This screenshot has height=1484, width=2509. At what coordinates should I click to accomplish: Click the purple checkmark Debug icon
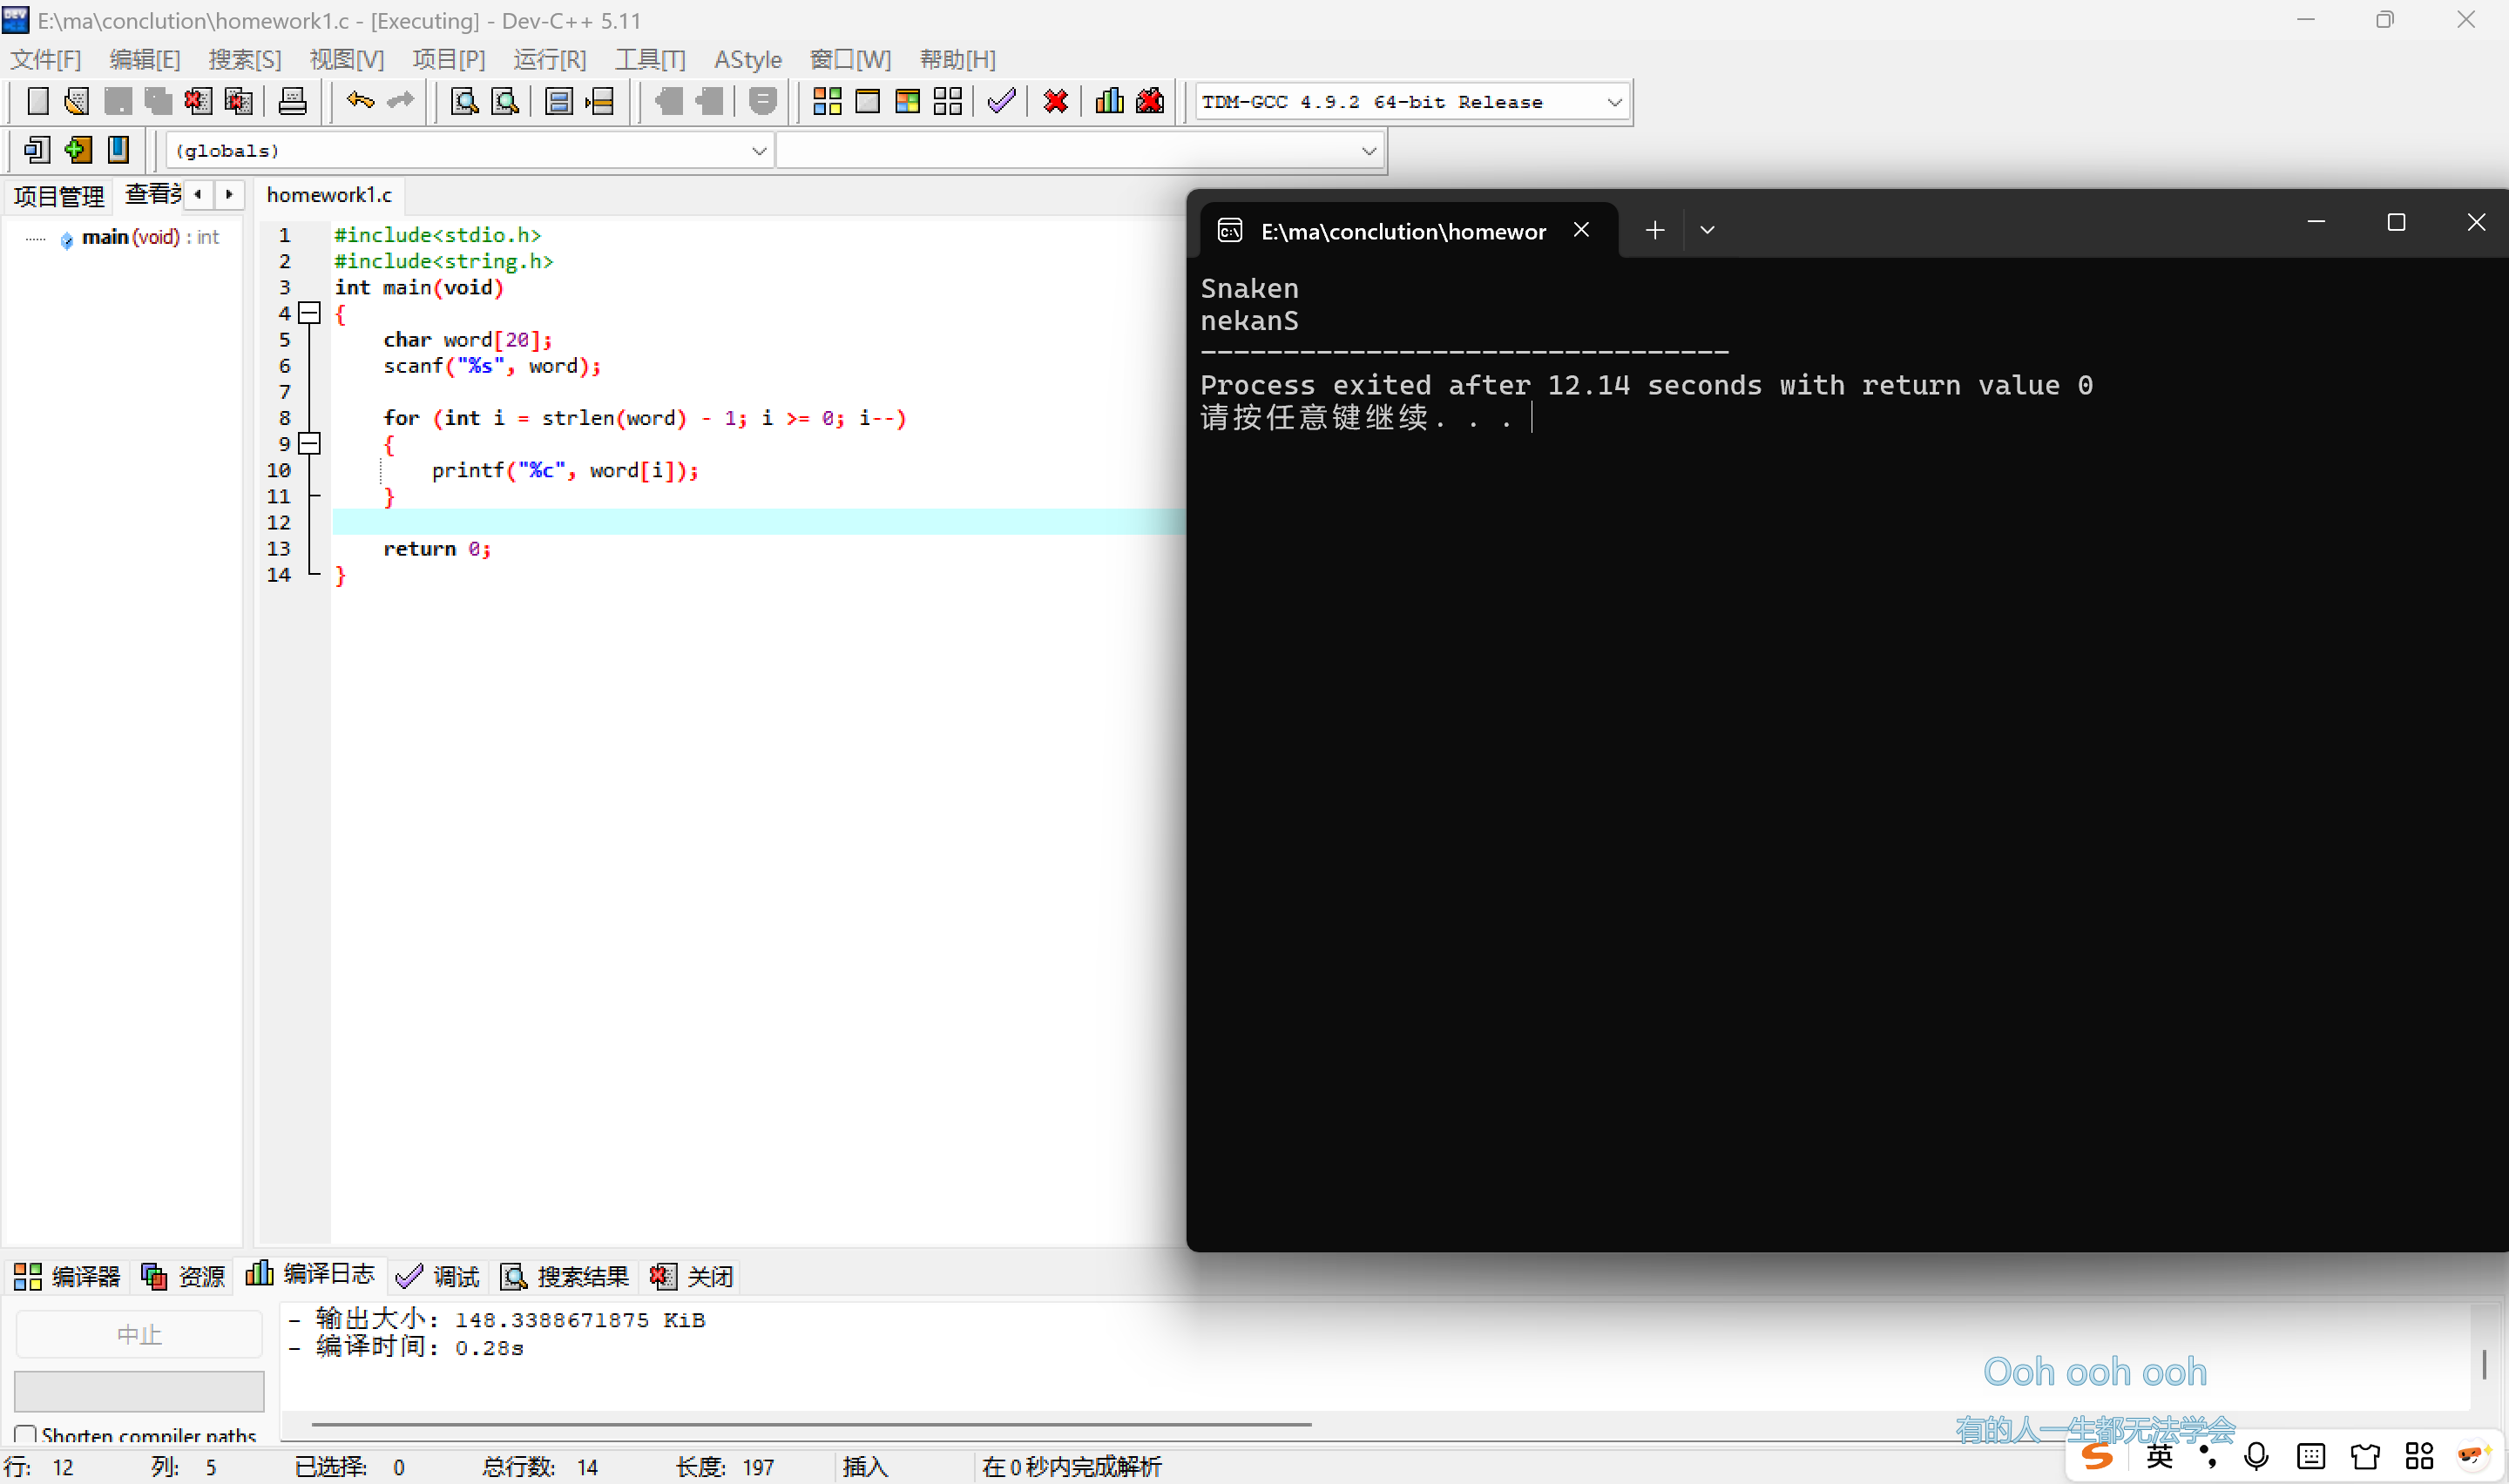click(1001, 101)
